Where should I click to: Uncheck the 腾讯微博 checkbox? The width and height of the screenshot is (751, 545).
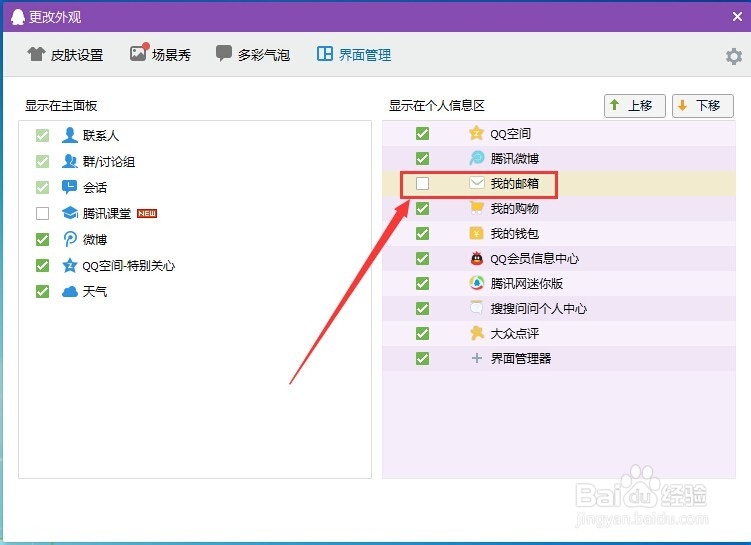coord(422,158)
